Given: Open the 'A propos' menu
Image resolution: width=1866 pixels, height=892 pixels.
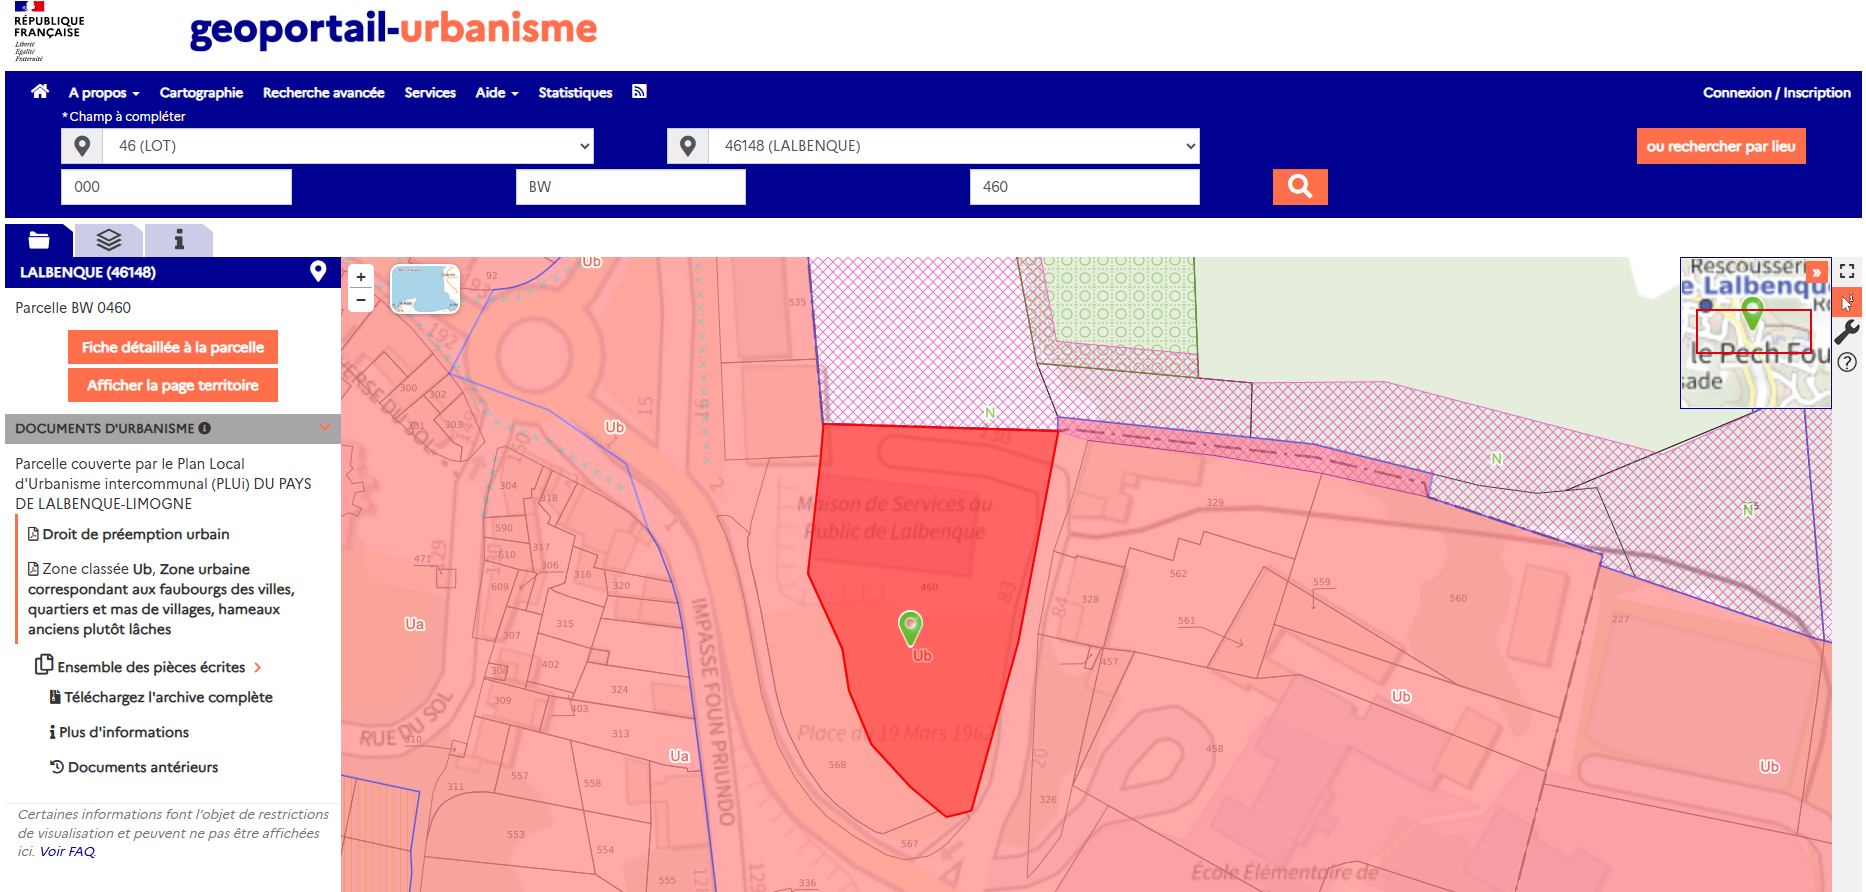Looking at the screenshot, I should (x=104, y=93).
